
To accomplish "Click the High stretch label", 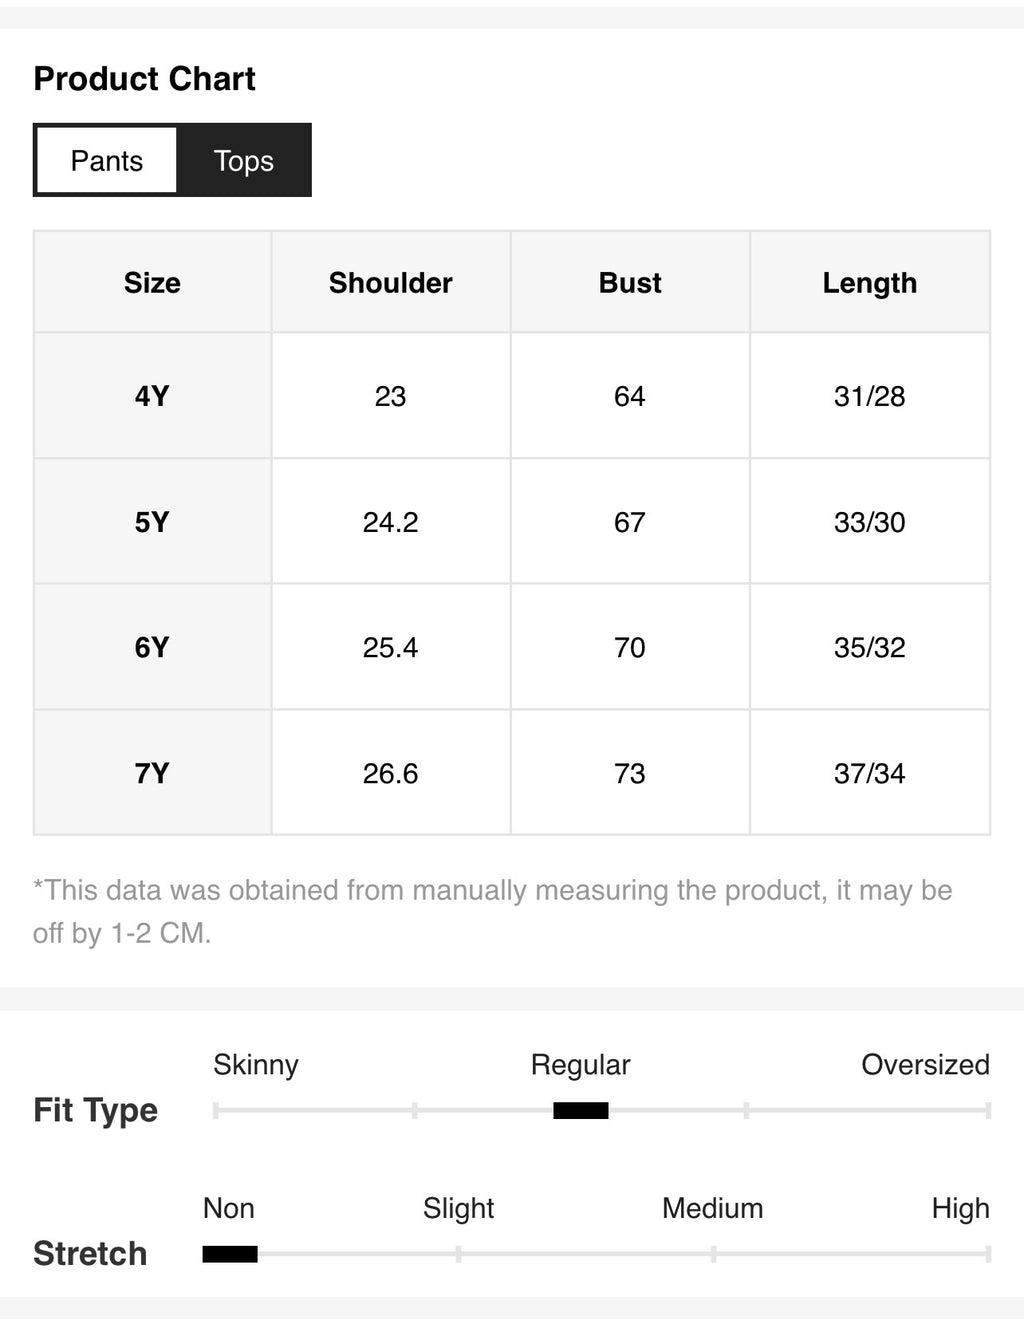I will [960, 1208].
